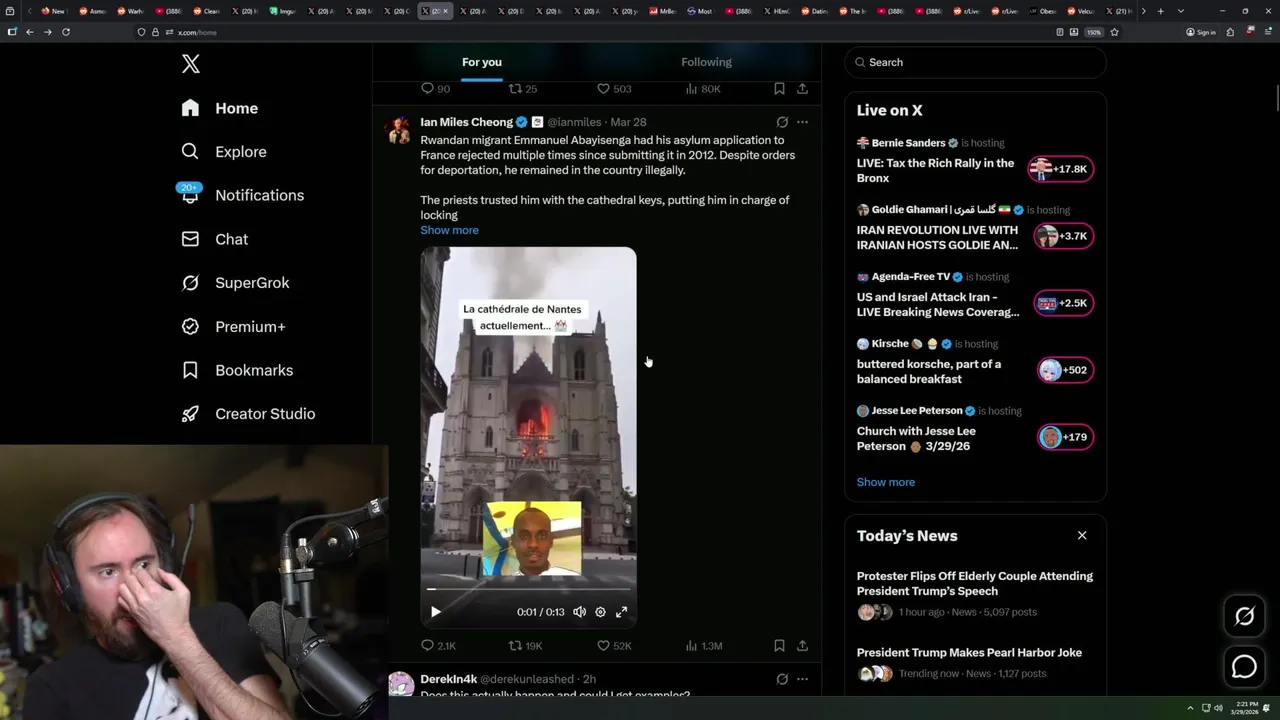Viewport: 1280px width, 720px height.
Task: Join Bernie Sanders' Tax the Rich Rally live
Action: pyautogui.click(x=935, y=170)
